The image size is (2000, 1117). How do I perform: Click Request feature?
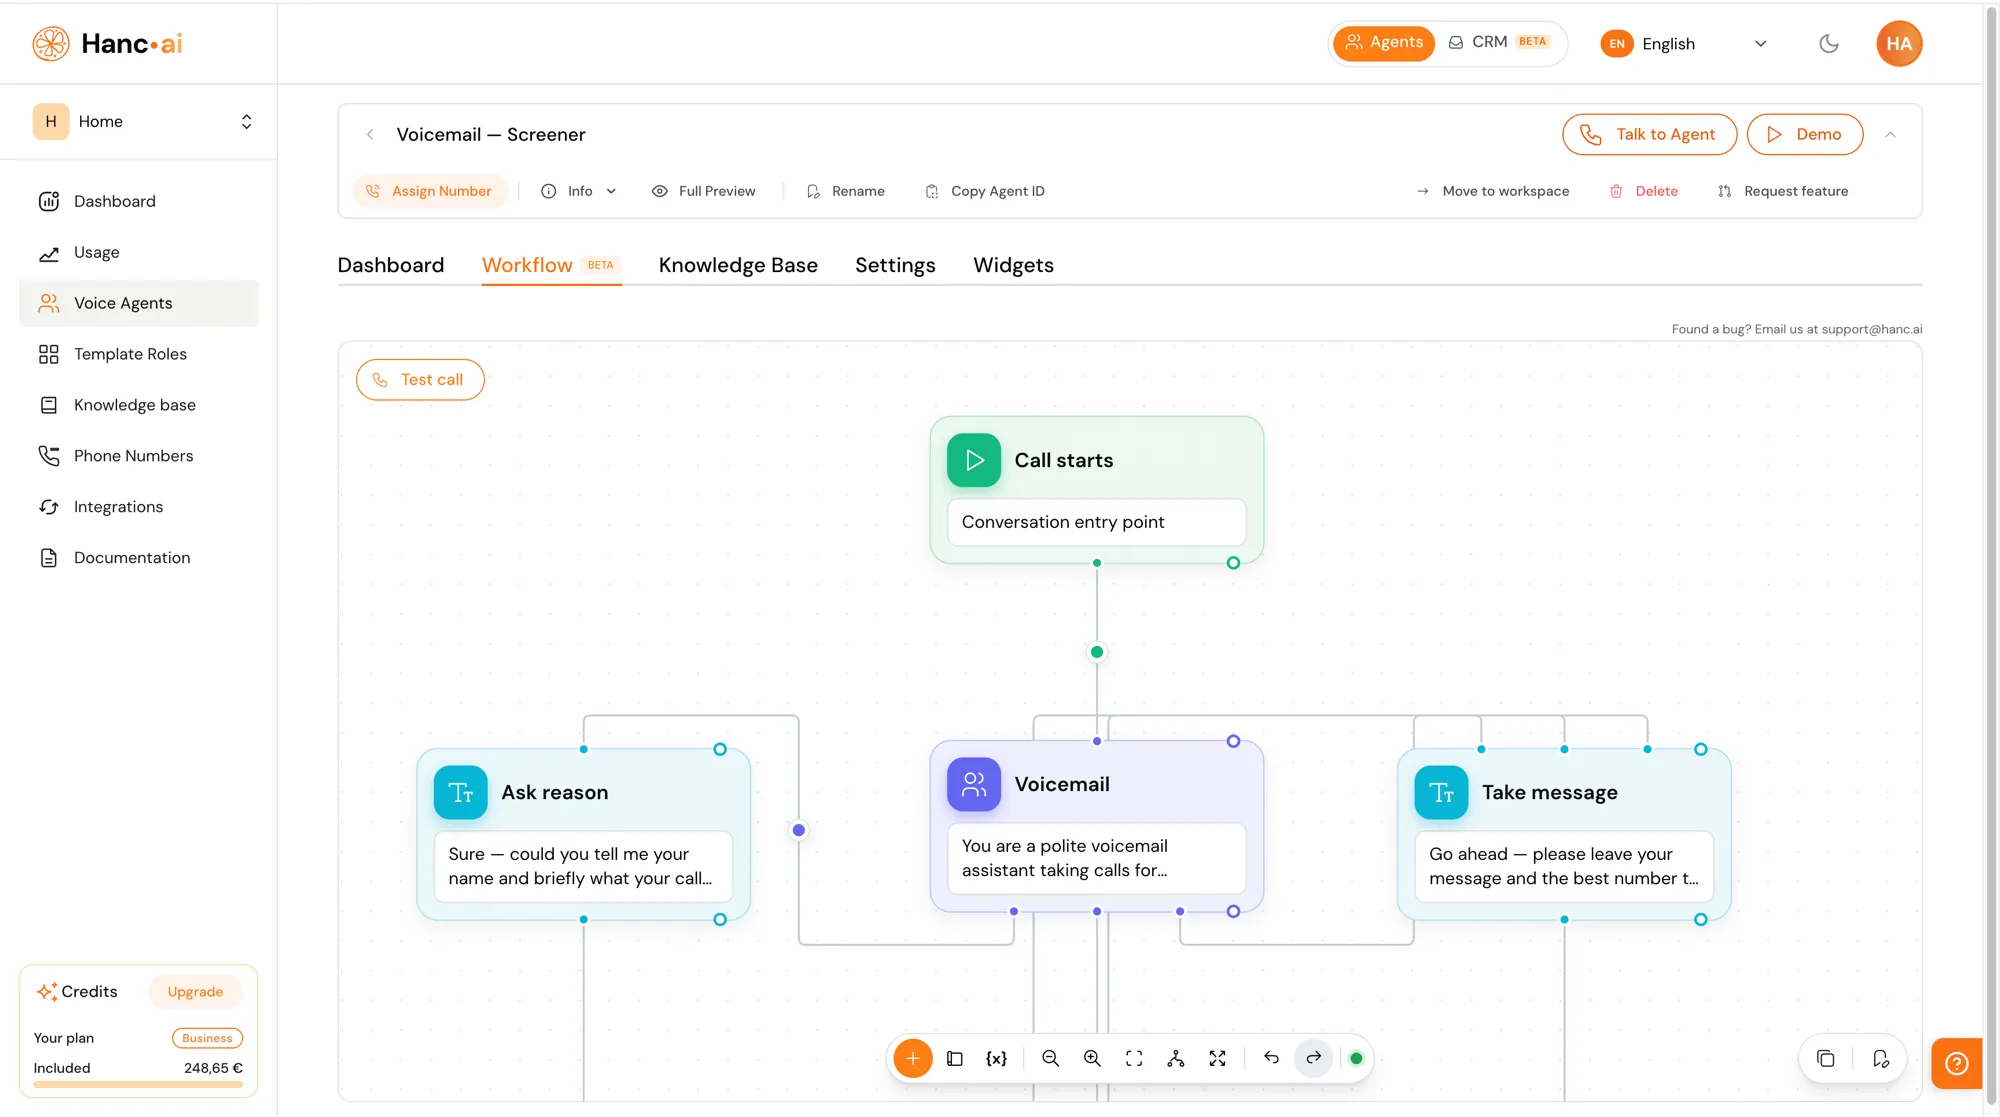[x=1783, y=191]
